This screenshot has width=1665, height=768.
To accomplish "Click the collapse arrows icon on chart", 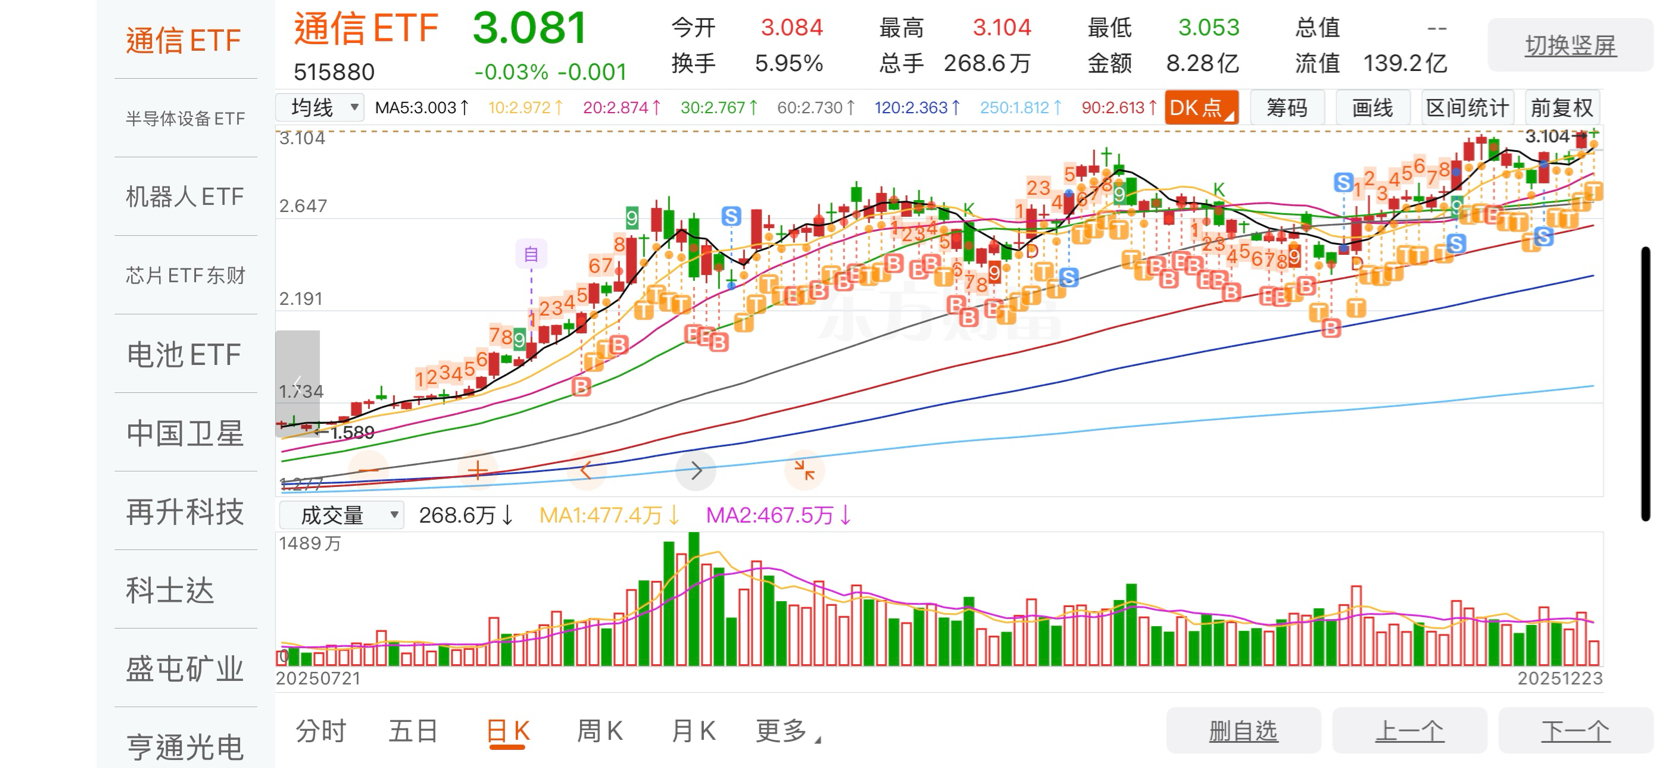I will tap(804, 470).
